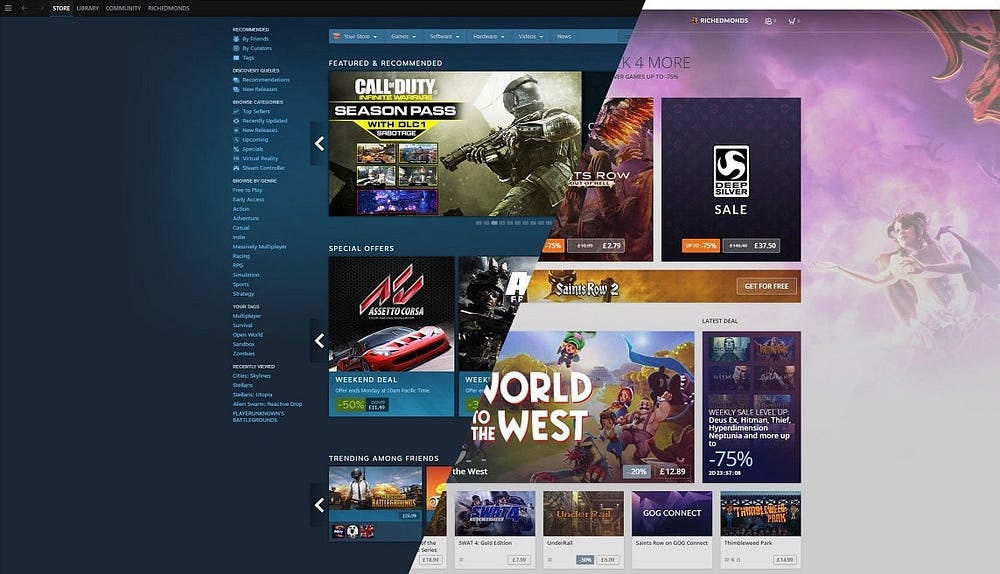Show previous Special Offers slide
The height and width of the screenshot is (574, 1000).
(x=319, y=341)
